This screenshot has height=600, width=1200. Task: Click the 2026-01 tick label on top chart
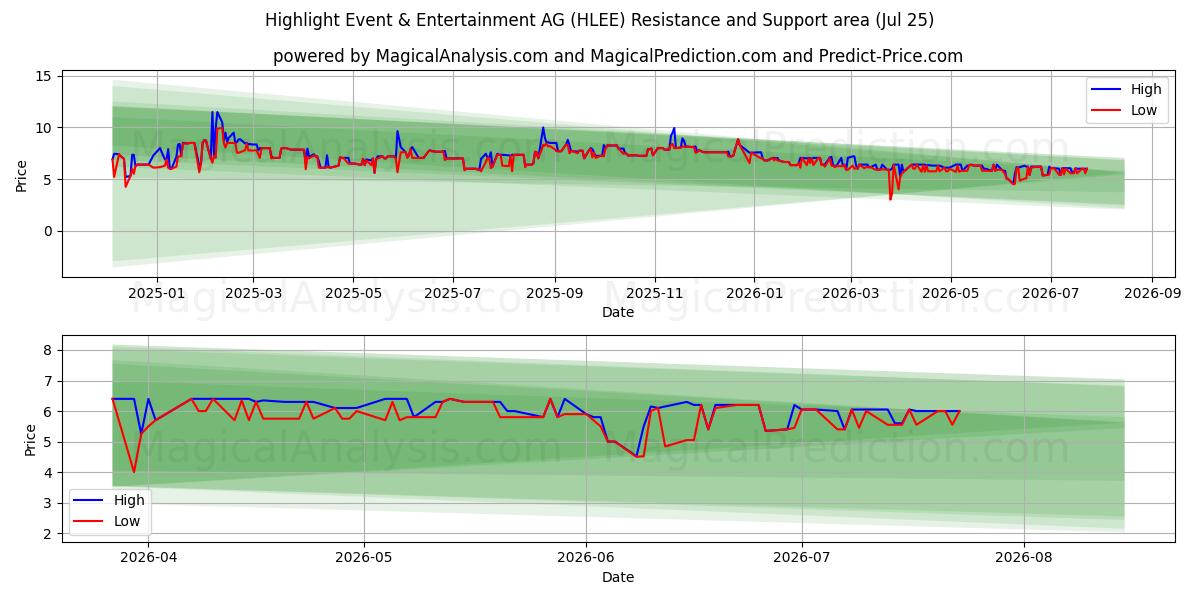[x=754, y=294]
